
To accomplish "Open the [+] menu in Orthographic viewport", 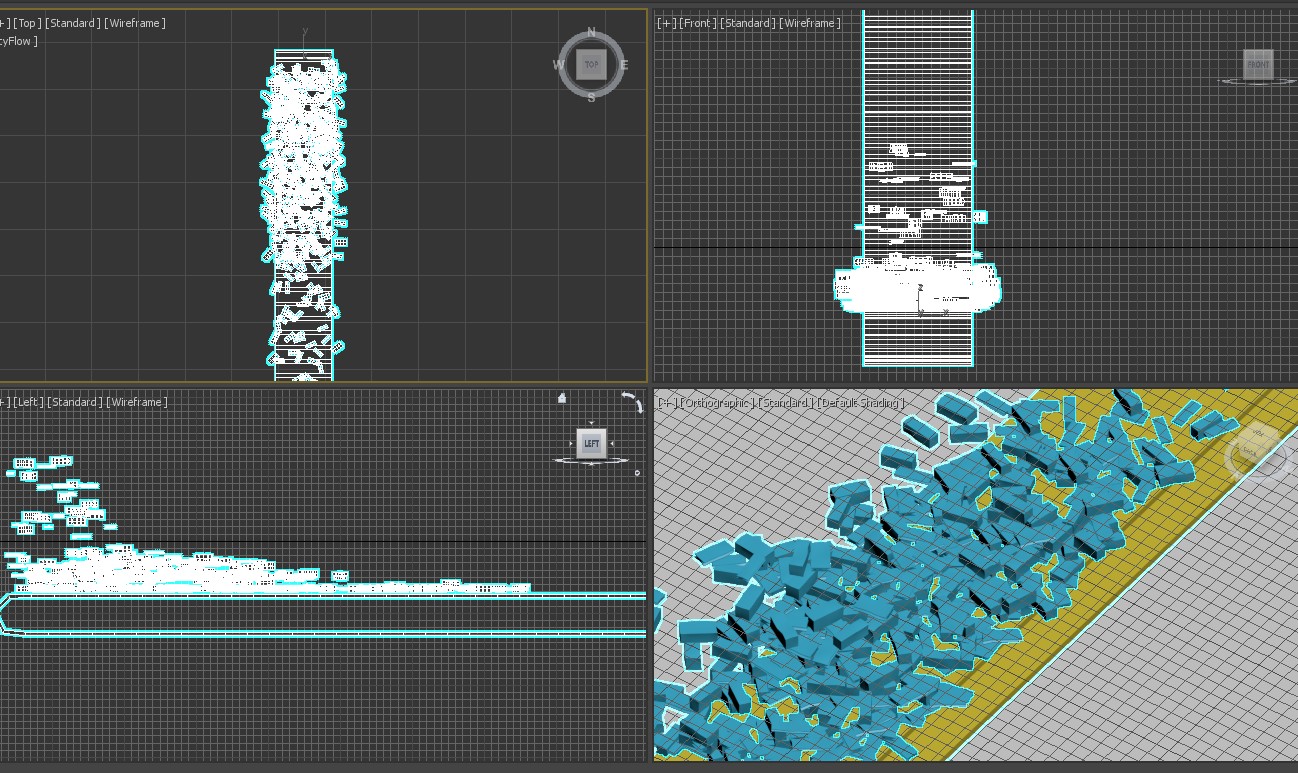I will pos(666,402).
